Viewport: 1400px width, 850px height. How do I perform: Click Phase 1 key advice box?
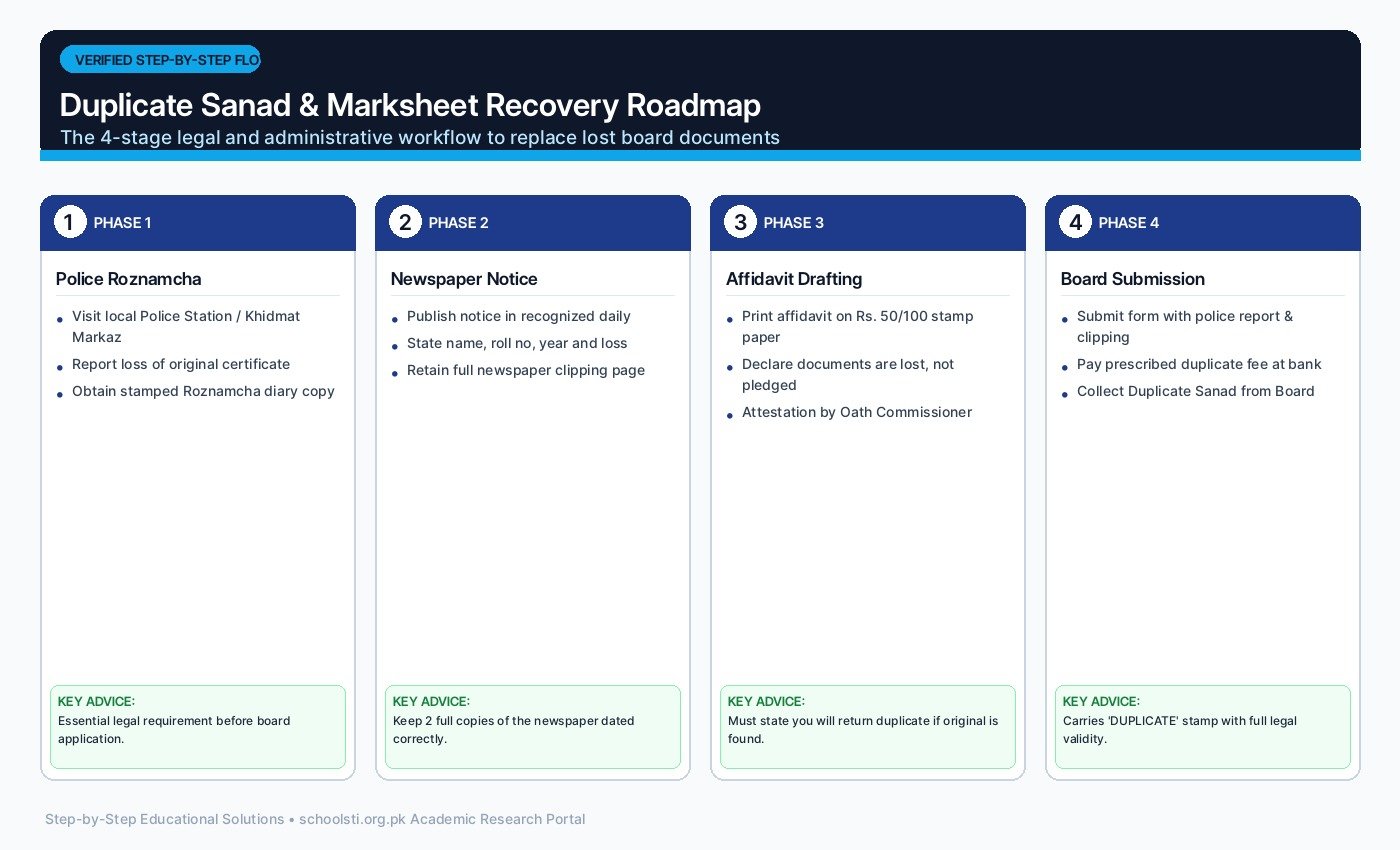pyautogui.click(x=198, y=727)
